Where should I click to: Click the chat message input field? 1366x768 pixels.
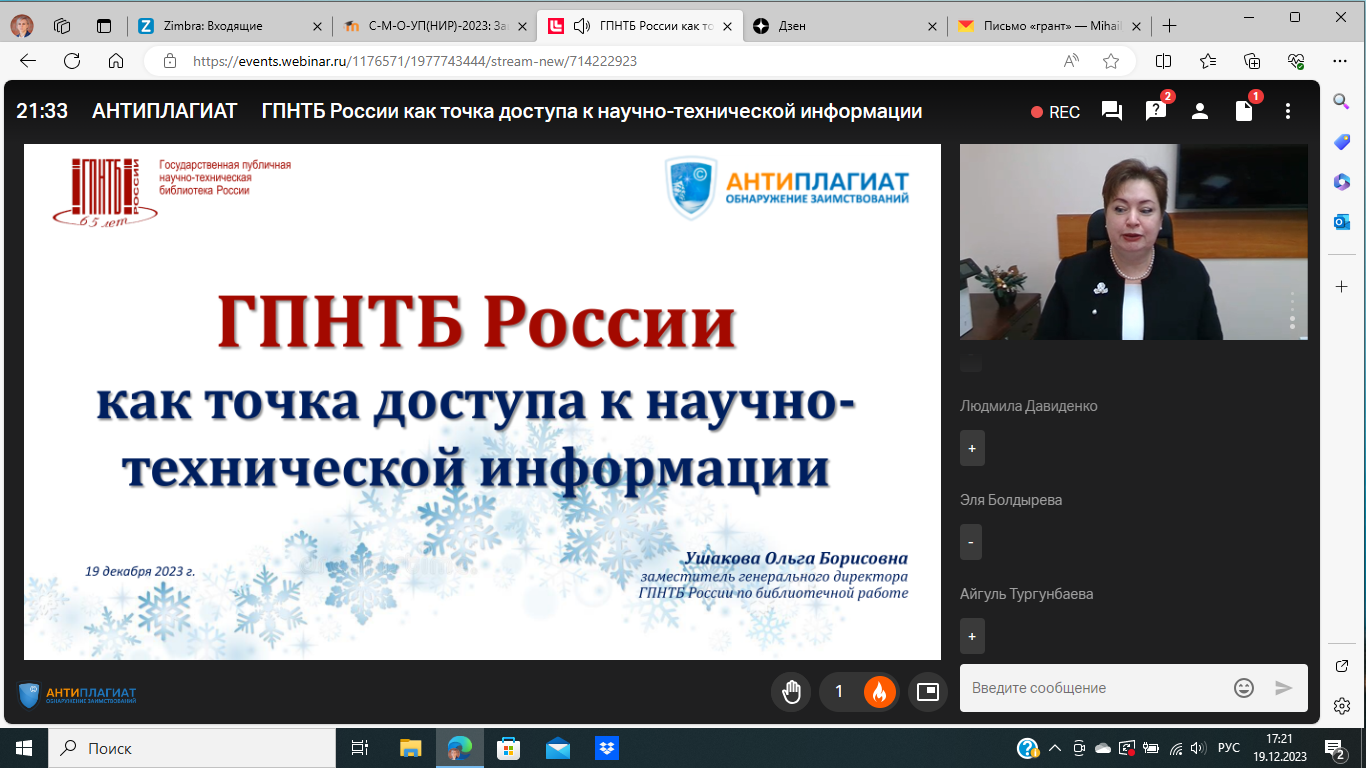tap(1095, 688)
